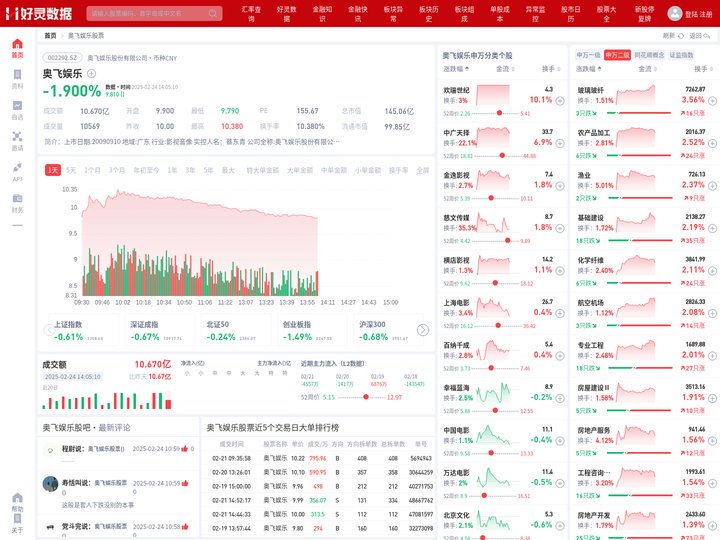The image size is (720, 540).
Task: Click the search magnifier icon in header
Action: point(213,13)
